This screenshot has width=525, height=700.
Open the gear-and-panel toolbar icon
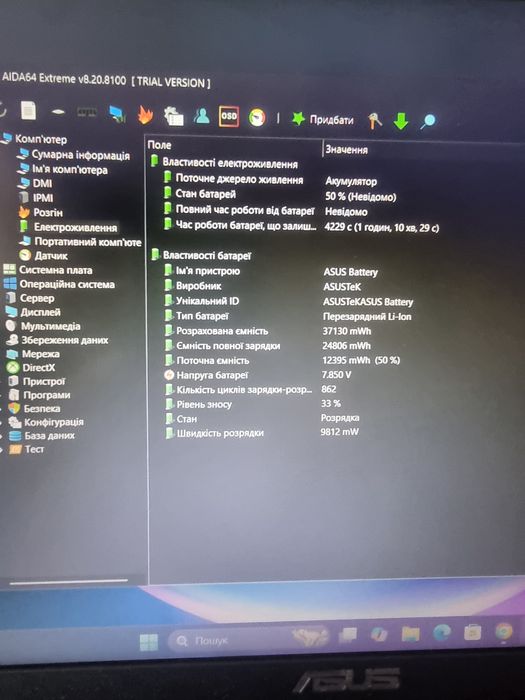pyautogui.click(x=173, y=116)
